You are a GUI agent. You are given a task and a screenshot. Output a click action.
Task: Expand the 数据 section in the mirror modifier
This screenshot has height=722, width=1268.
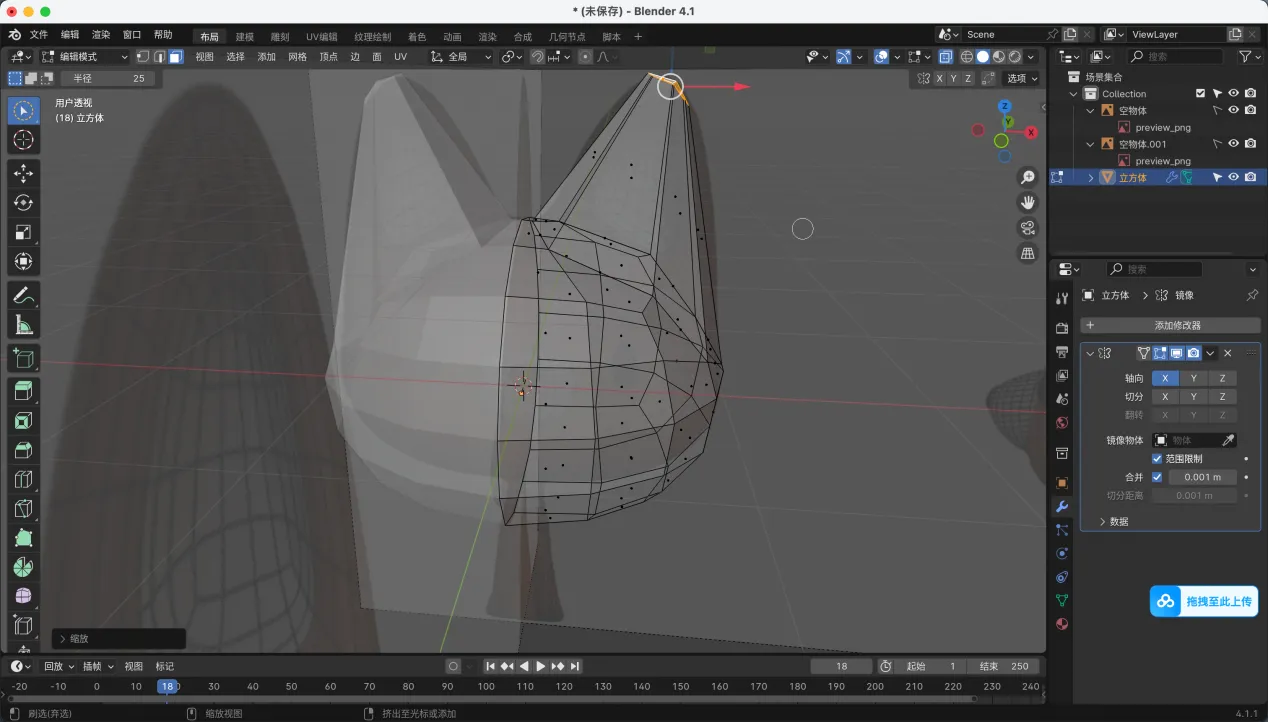click(x=1113, y=521)
